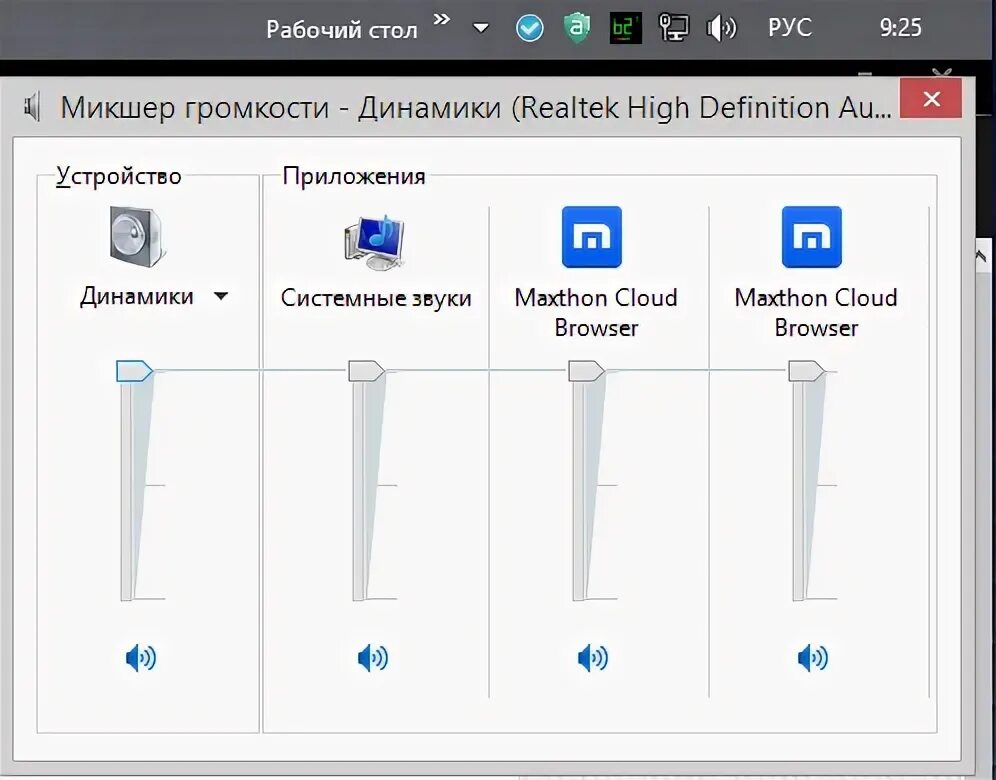Click the first Maxthon Cloud Browser icon
The image size is (996, 780).
(x=591, y=237)
